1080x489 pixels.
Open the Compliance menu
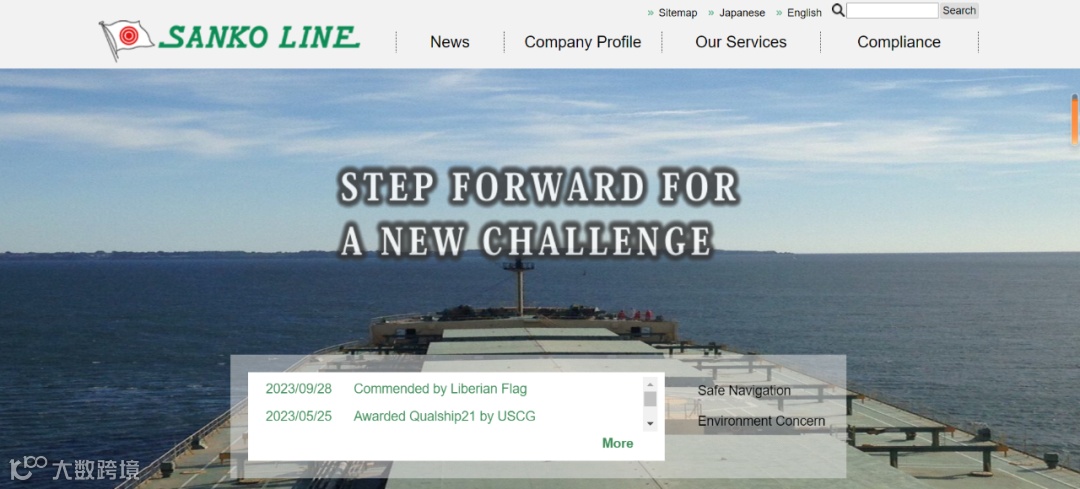click(899, 42)
